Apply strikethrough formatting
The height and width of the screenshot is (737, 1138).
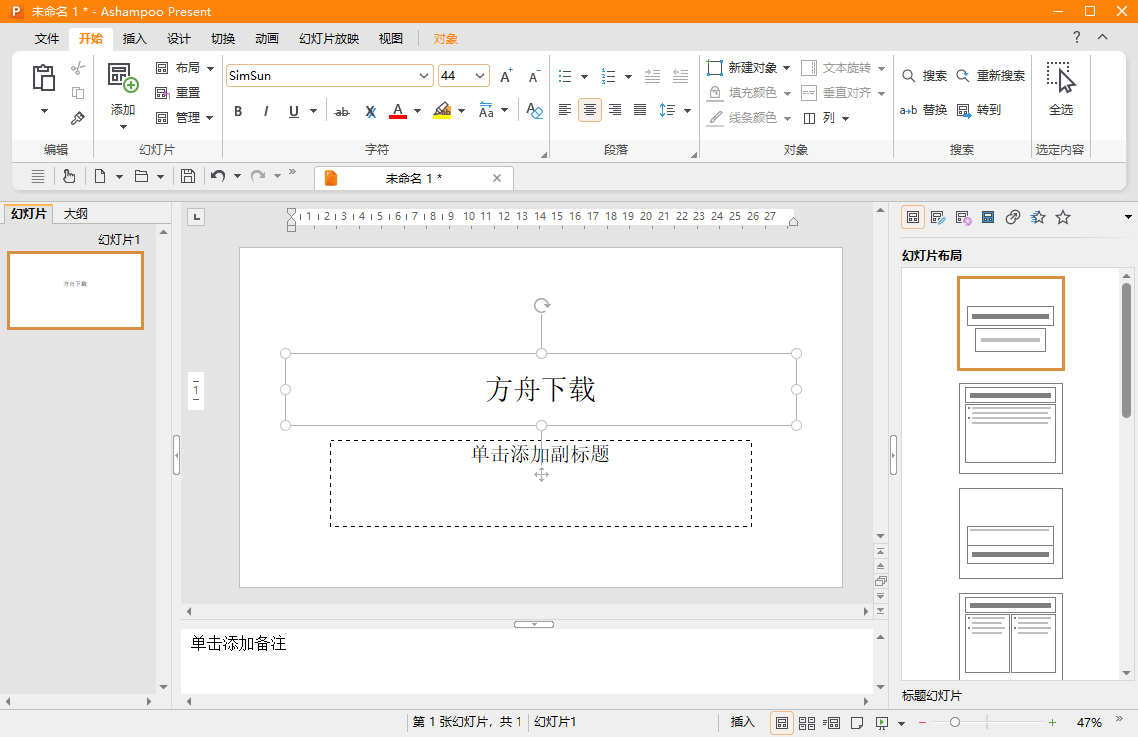(x=341, y=111)
